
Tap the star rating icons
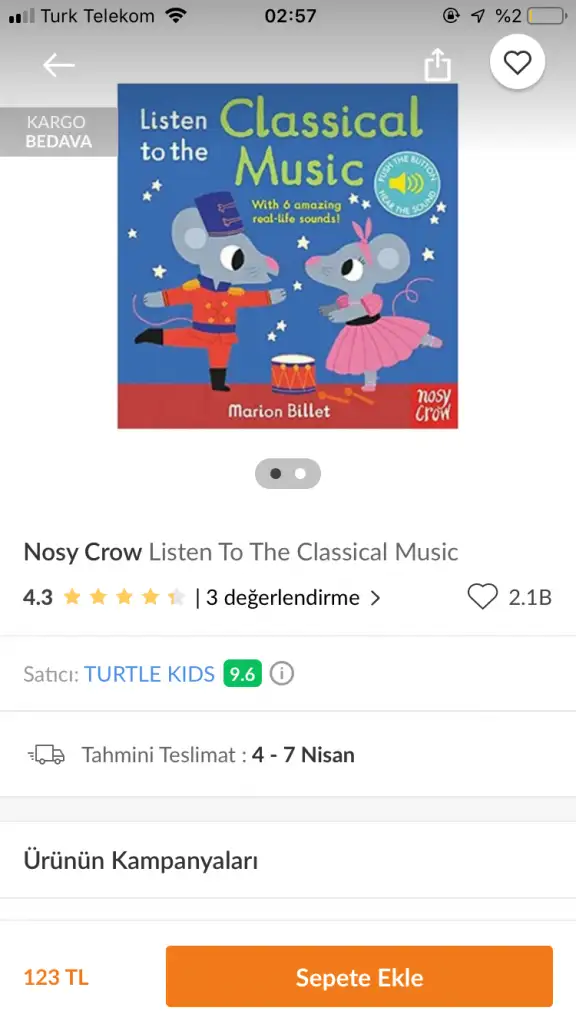pos(124,597)
